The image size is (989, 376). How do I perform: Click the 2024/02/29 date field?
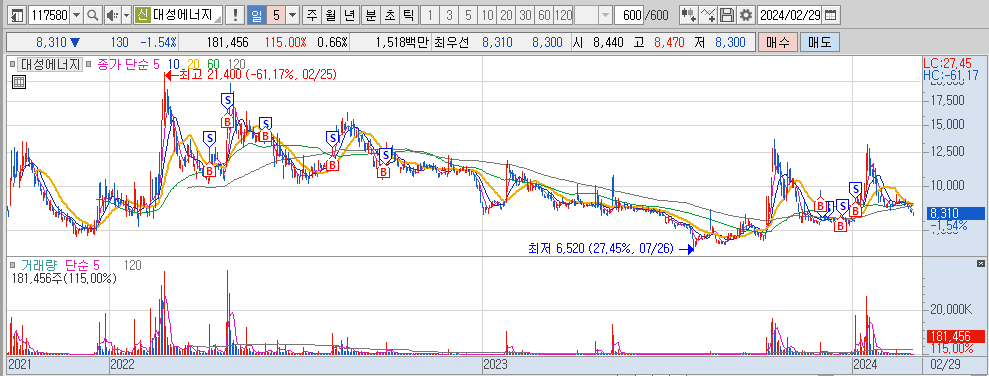tap(791, 15)
